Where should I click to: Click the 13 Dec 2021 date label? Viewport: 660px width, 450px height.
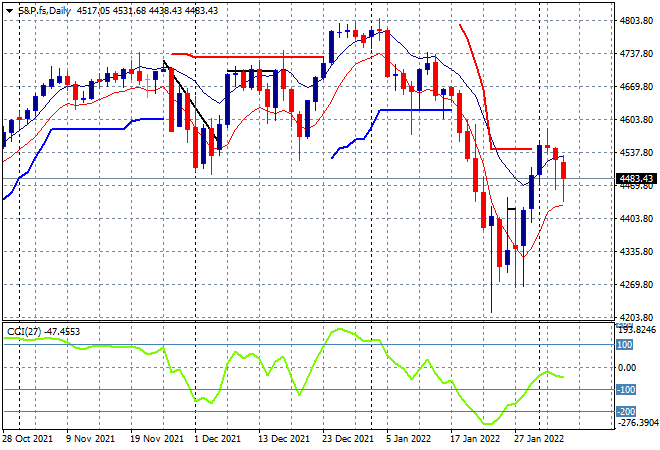285,439
